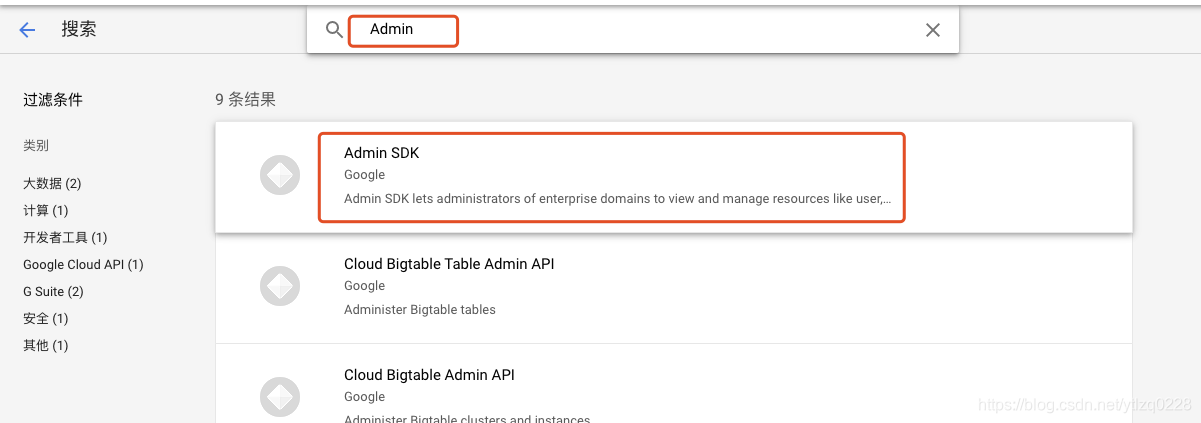Screen dimensions: 1201x423
Task: Open the Admin SDK icon thumbnail
Action: tap(280, 177)
